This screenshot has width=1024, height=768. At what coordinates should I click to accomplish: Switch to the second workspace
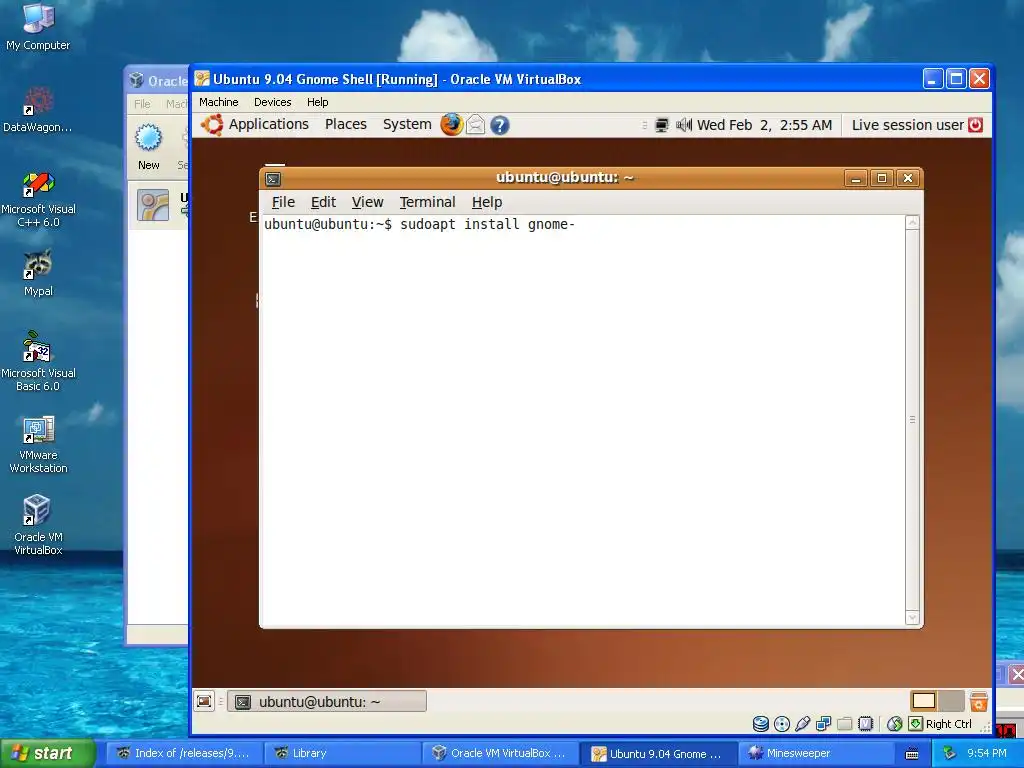[x=951, y=701]
